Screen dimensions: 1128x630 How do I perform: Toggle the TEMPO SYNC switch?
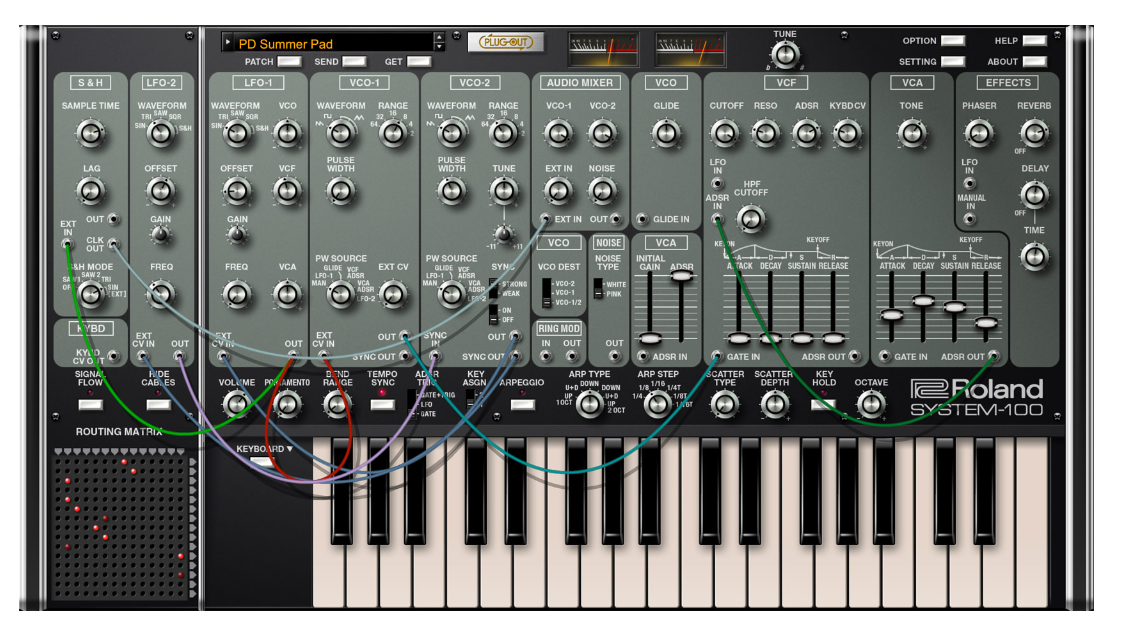tap(382, 404)
